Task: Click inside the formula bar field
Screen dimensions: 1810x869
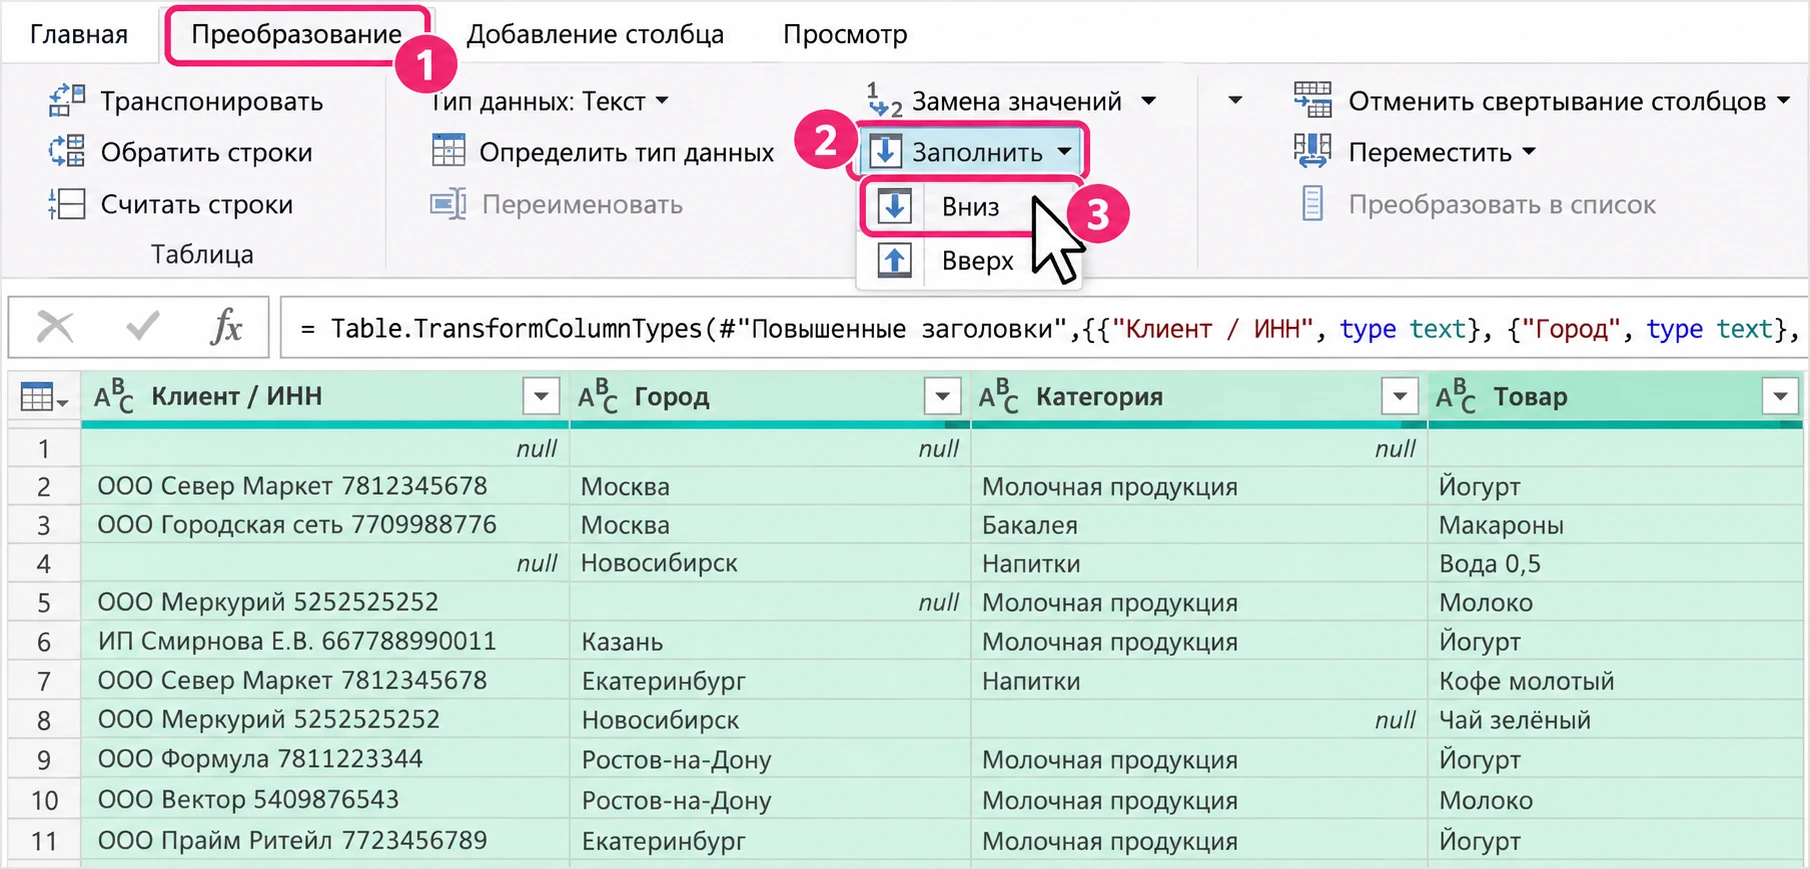Action: (x=1043, y=328)
